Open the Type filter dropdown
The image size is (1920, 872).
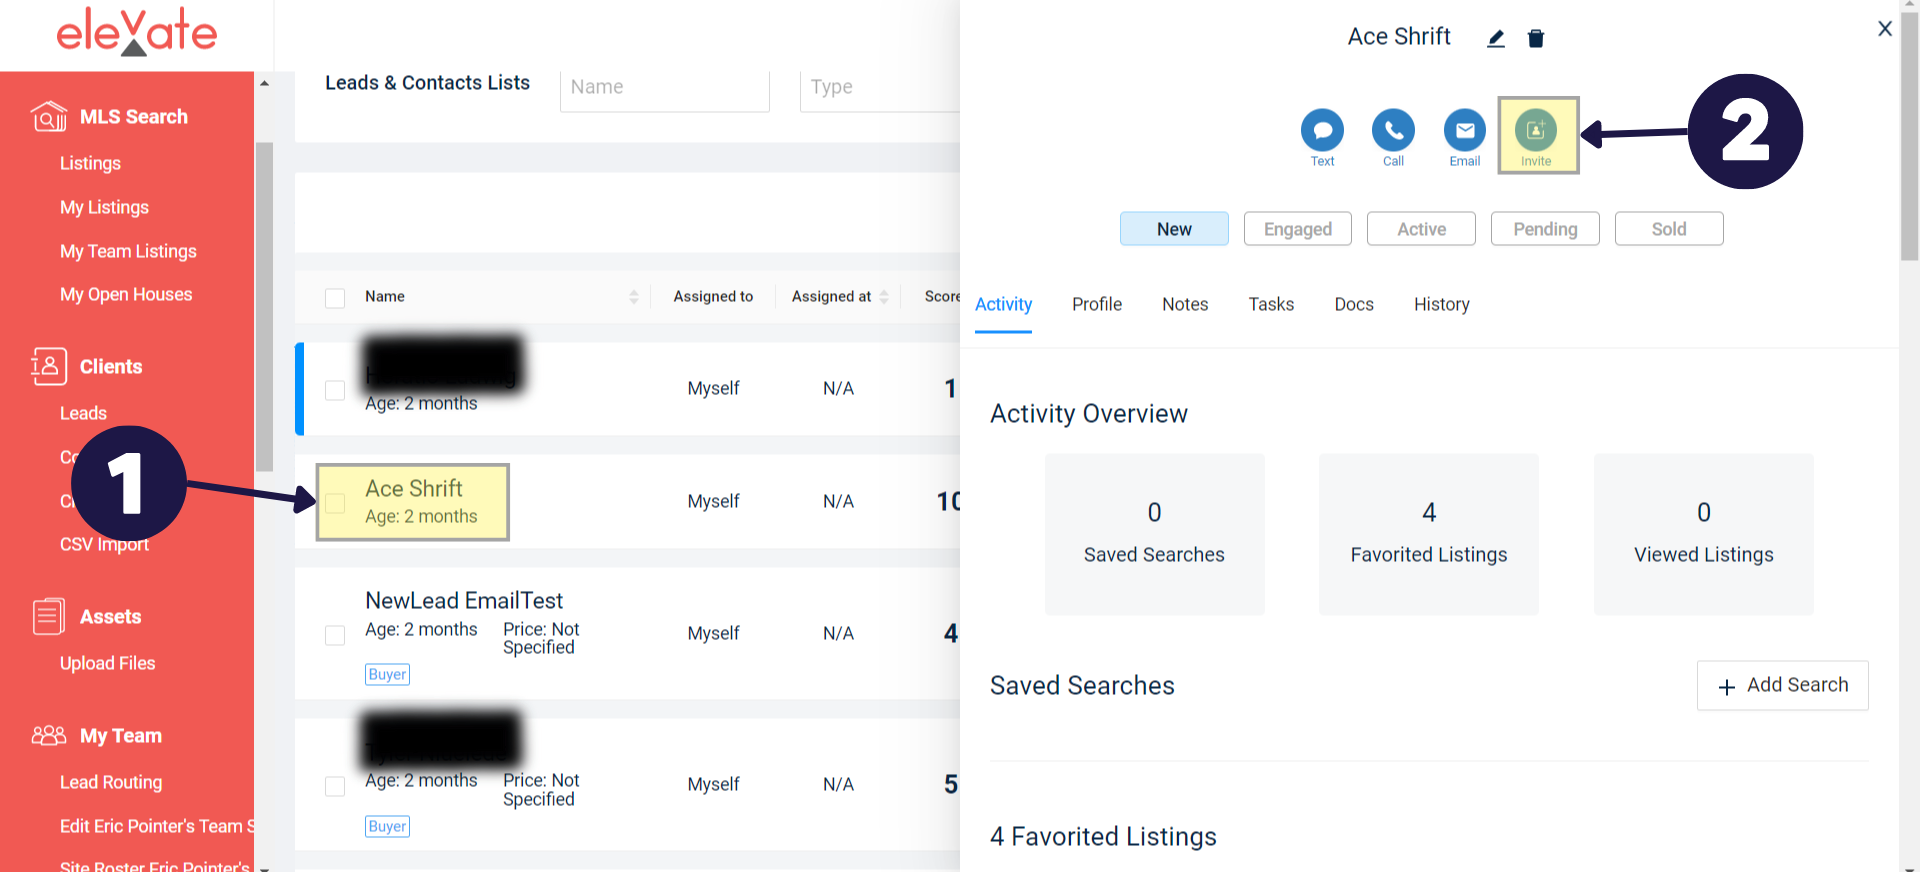pyautogui.click(x=880, y=88)
